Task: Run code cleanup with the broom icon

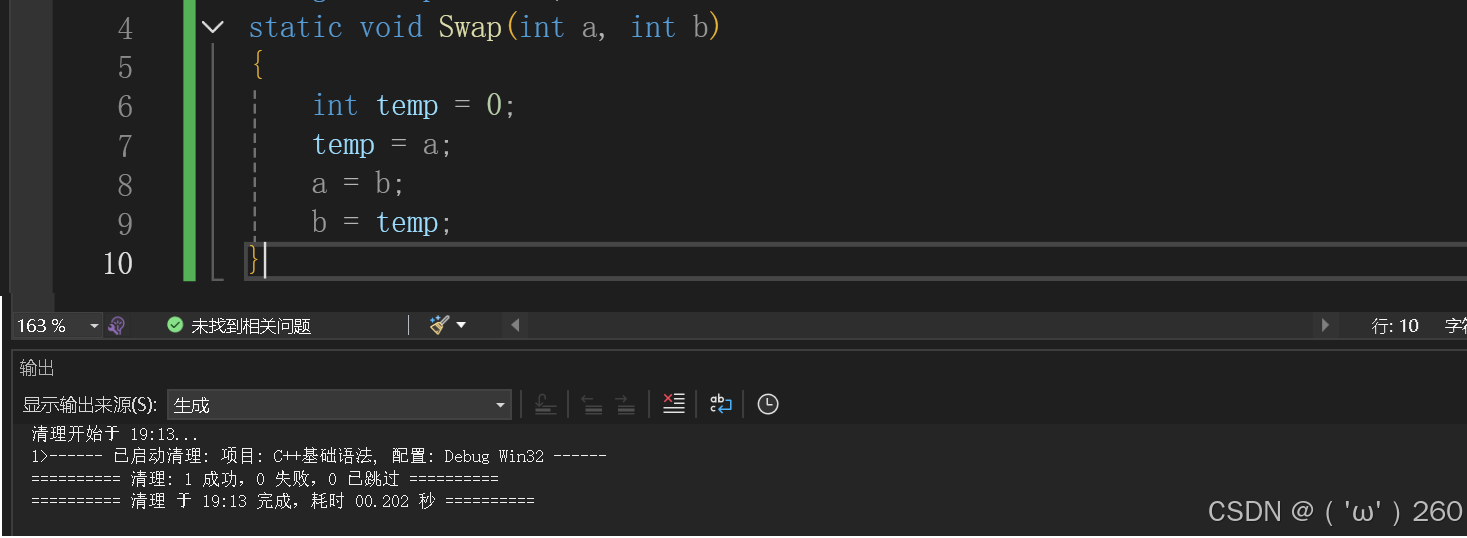Action: [x=439, y=325]
